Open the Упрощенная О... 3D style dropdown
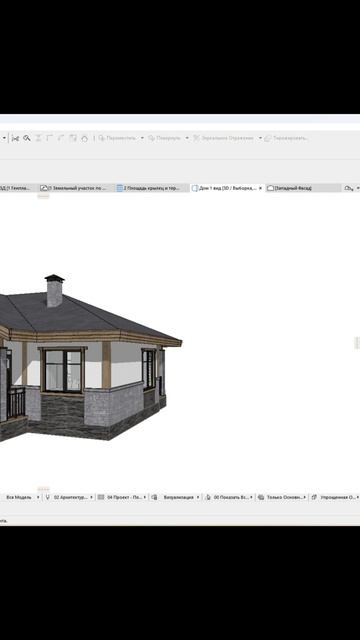The height and width of the screenshot is (640, 360). [340, 497]
